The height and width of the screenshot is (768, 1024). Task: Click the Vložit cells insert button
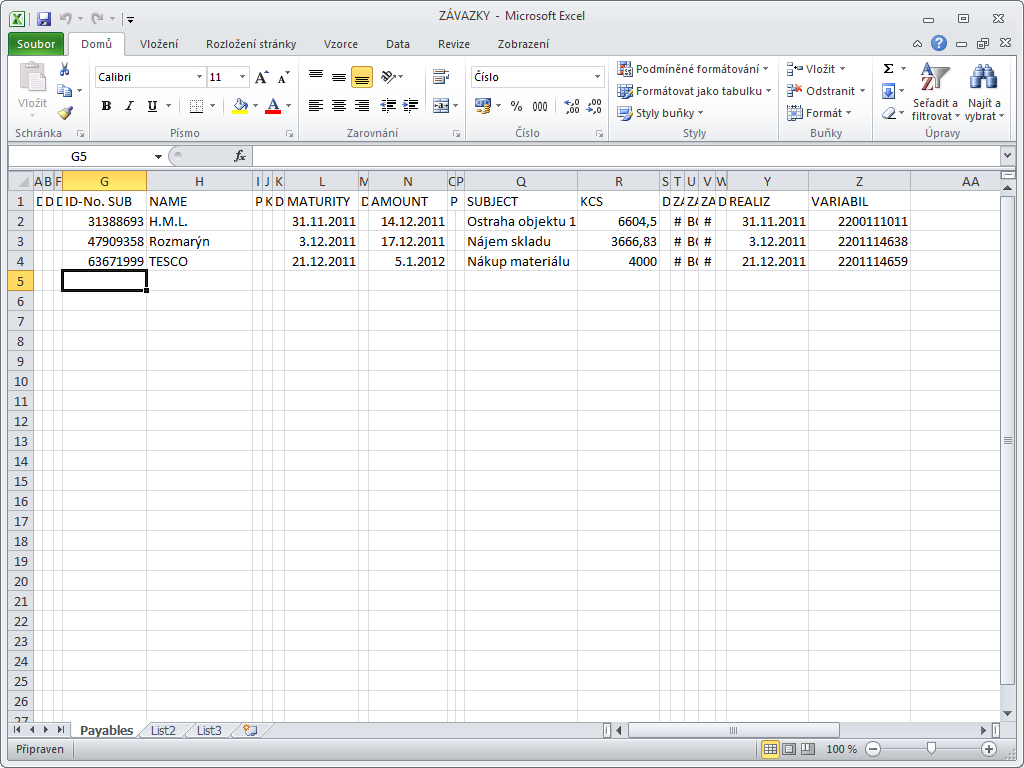pyautogui.click(x=816, y=69)
